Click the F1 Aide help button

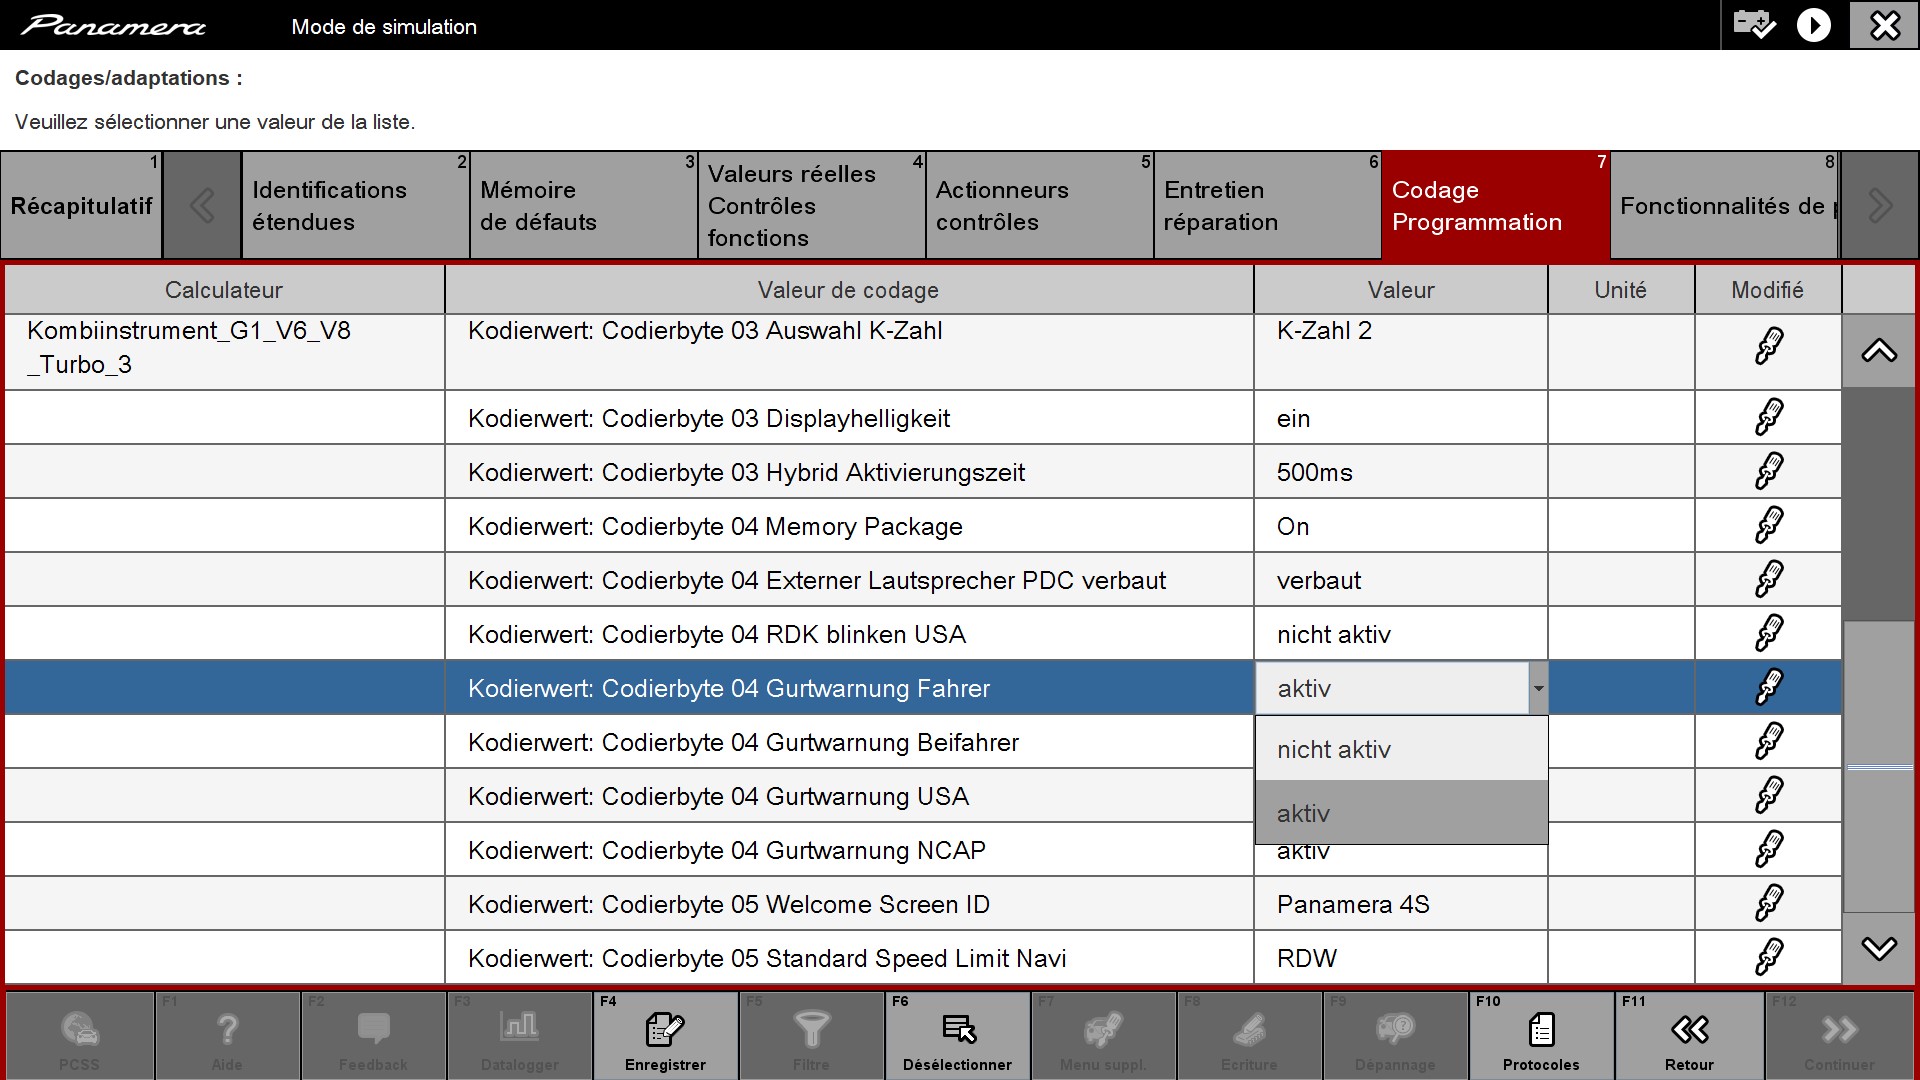(227, 1035)
